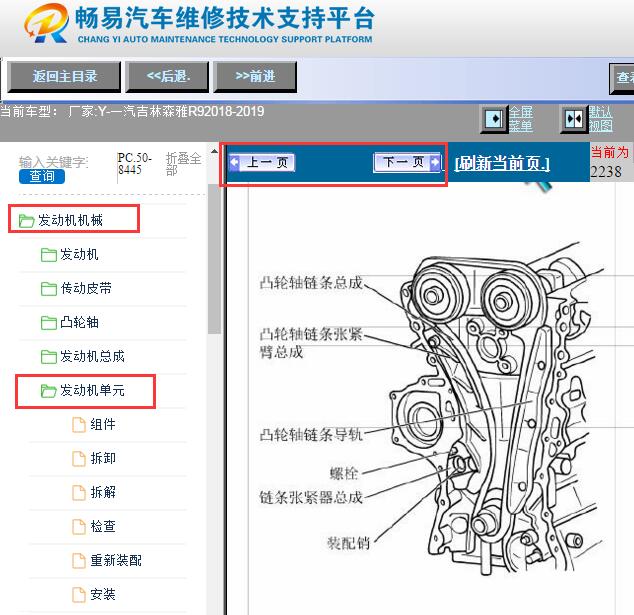Click the folder icon beside 发动机
Image resolution: width=634 pixels, height=615 pixels.
(49, 255)
